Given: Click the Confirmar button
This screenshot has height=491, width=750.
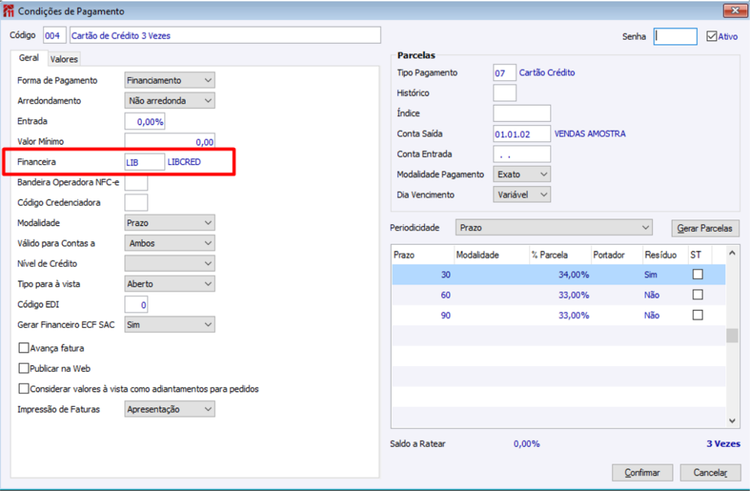Looking at the screenshot, I should click(642, 472).
